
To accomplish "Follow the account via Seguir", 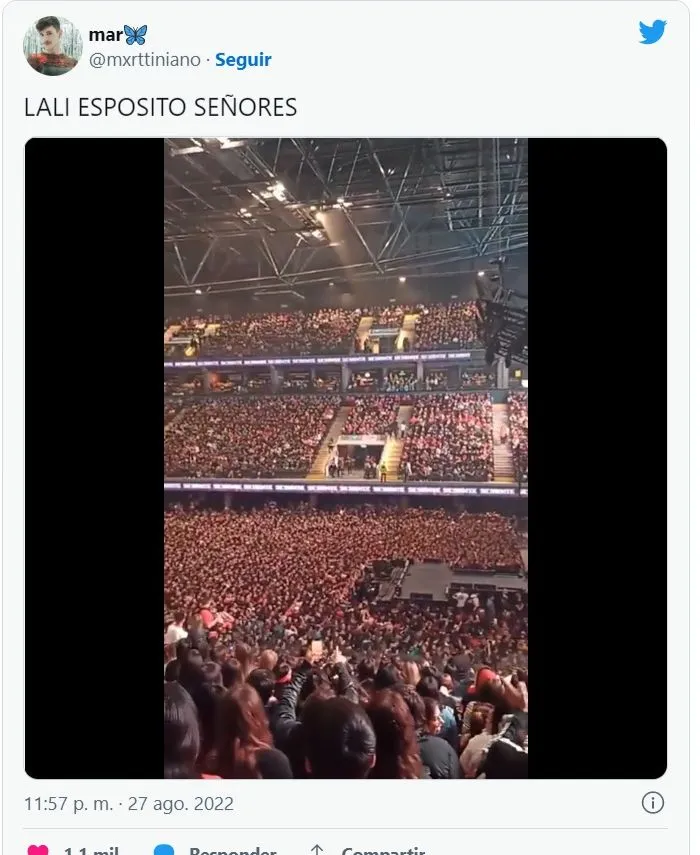I will (x=243, y=59).
